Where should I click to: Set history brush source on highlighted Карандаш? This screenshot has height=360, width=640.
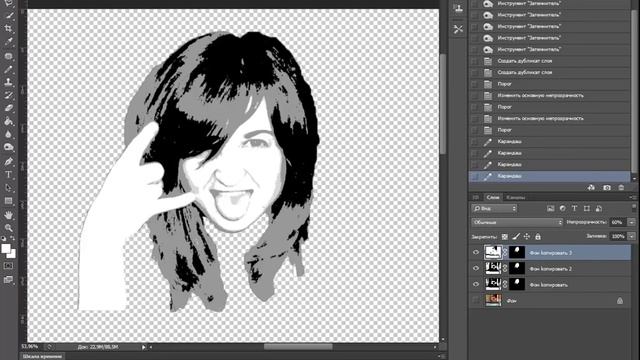click(x=474, y=176)
